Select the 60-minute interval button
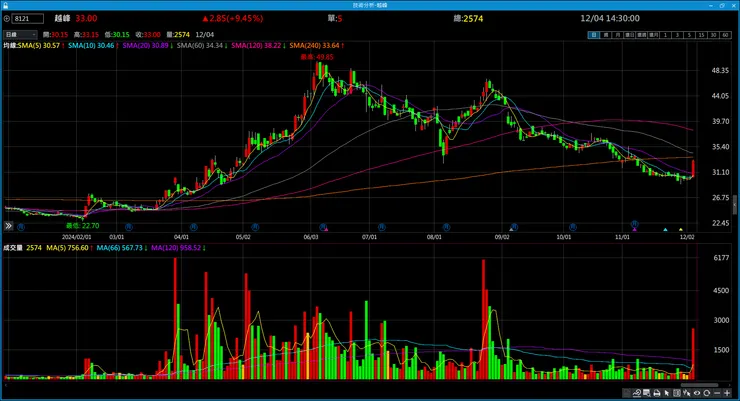Viewport: 740px width, 401px height. click(725, 35)
